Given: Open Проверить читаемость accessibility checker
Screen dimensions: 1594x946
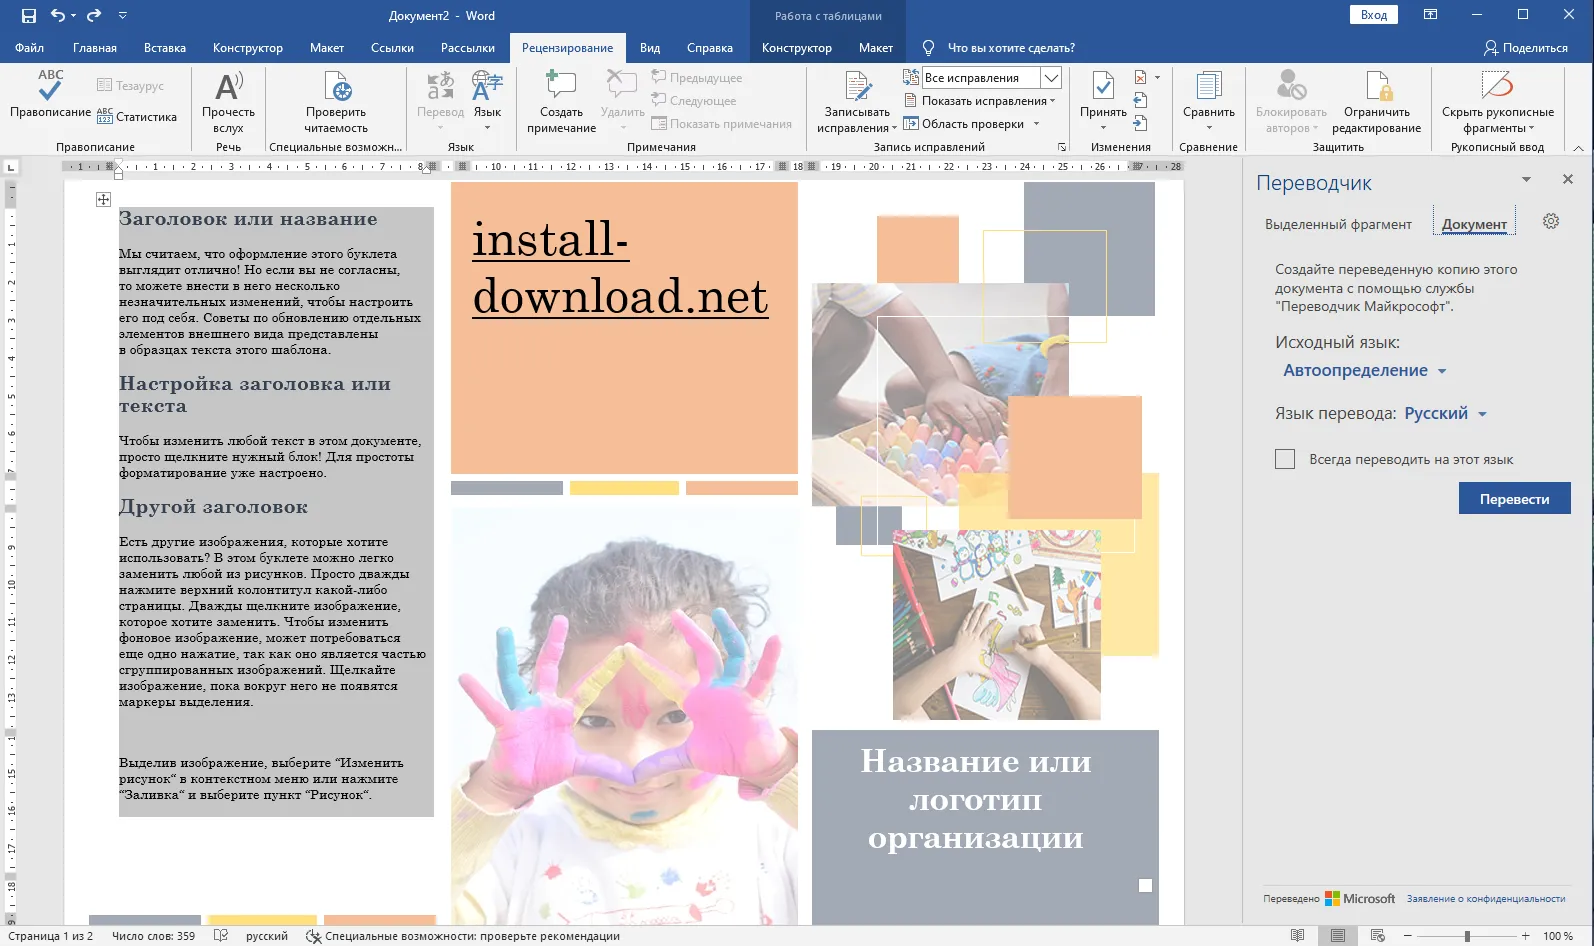Looking at the screenshot, I should 336,88.
